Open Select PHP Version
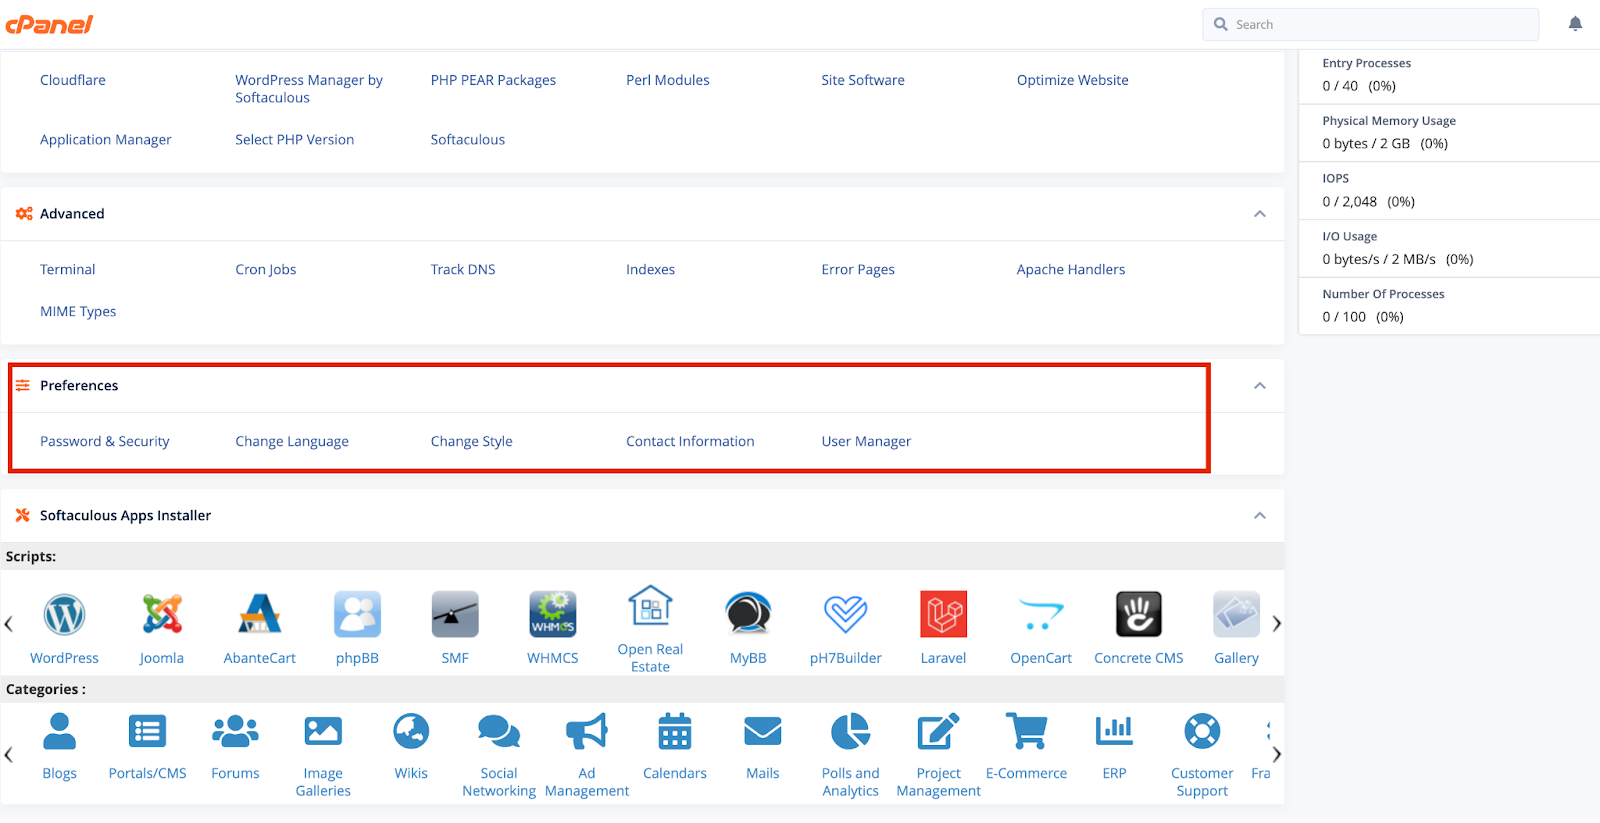This screenshot has height=823, width=1600. tap(295, 139)
